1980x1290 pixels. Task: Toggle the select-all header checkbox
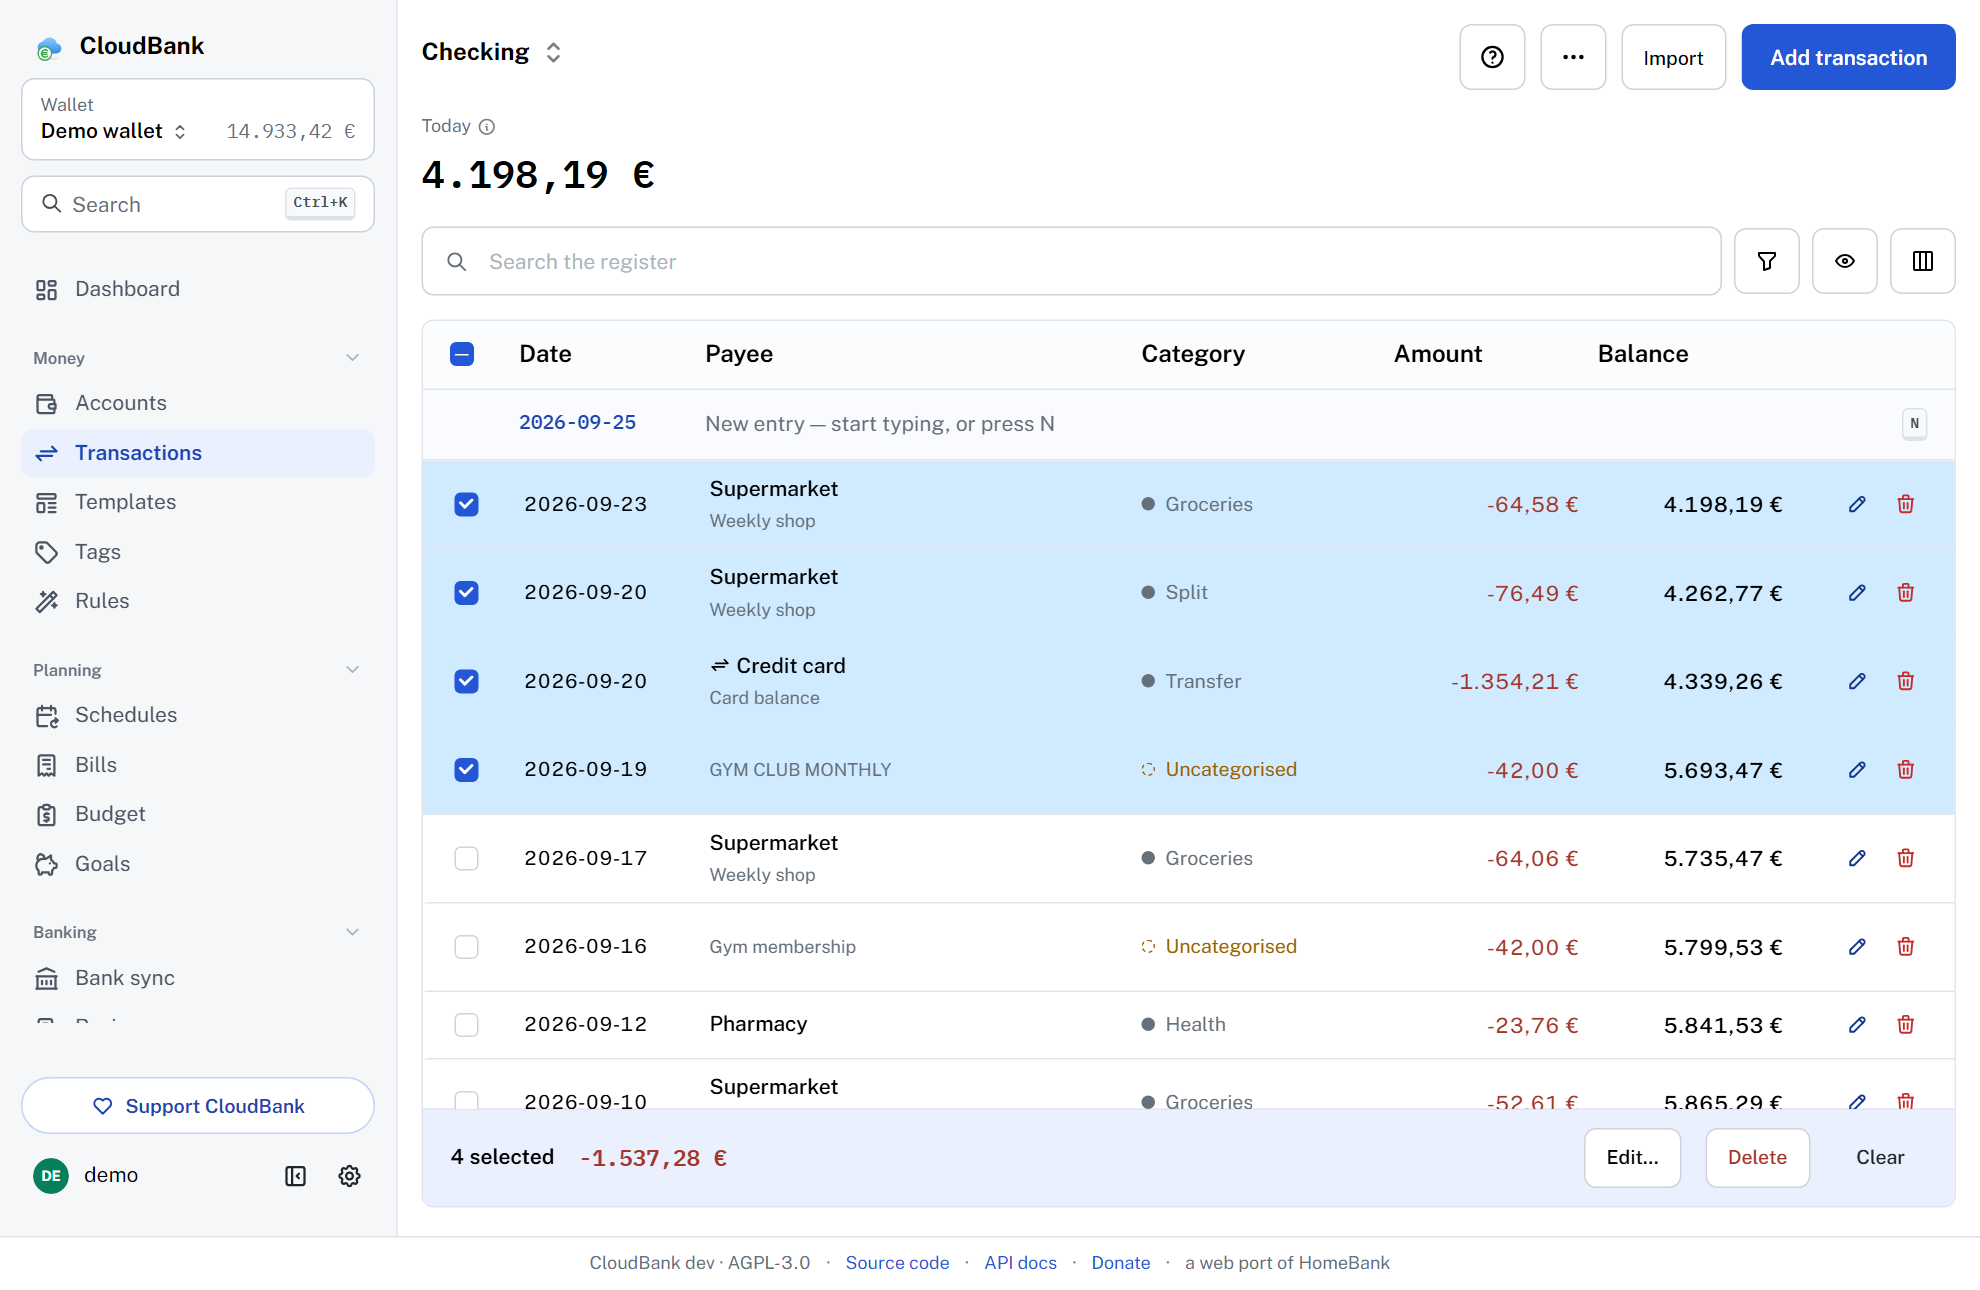(462, 354)
